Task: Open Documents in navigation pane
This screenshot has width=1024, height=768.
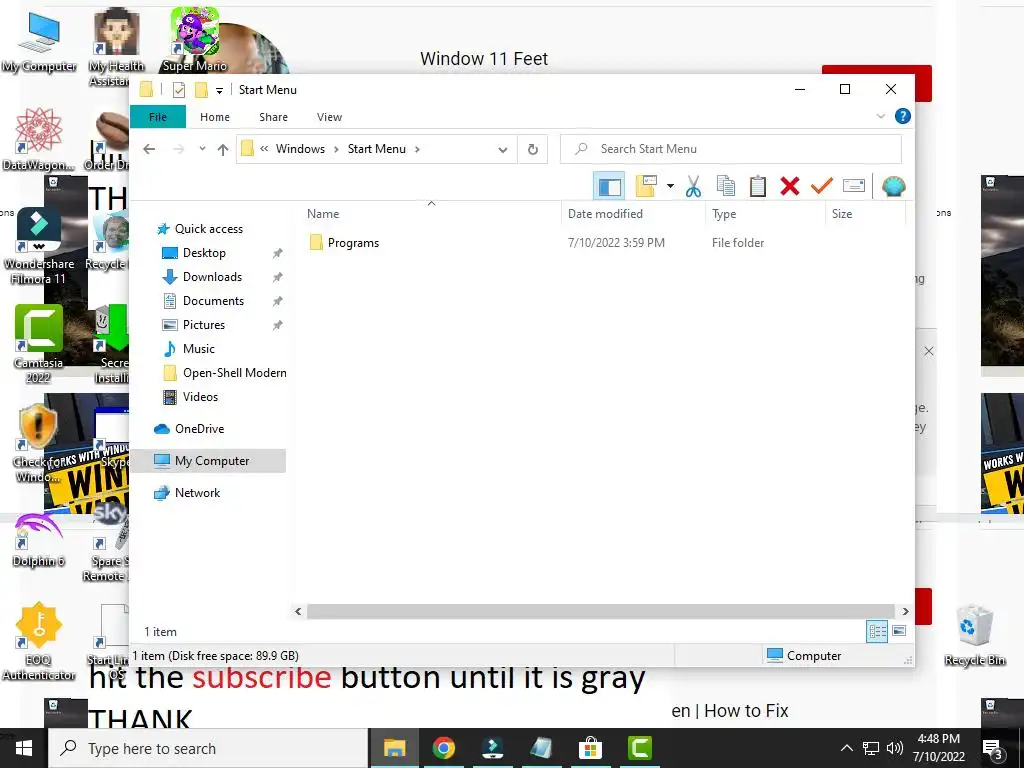Action: (213, 301)
